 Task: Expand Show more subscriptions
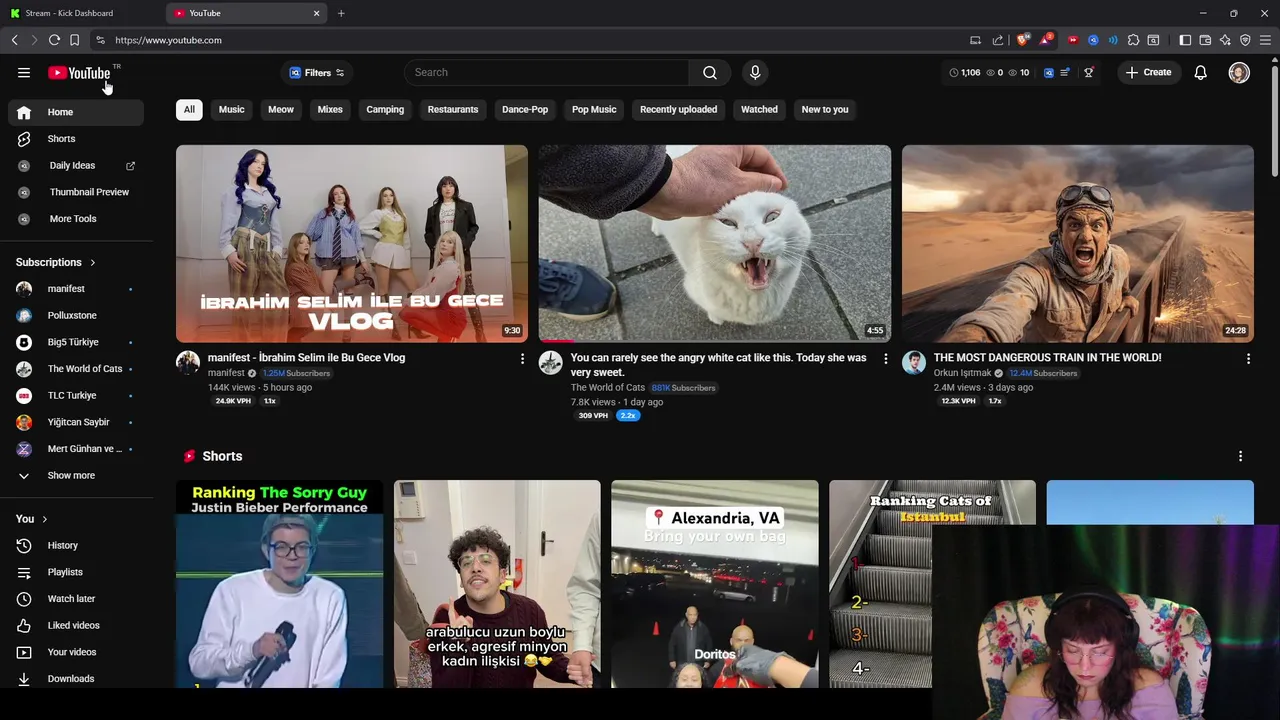tap(76, 476)
